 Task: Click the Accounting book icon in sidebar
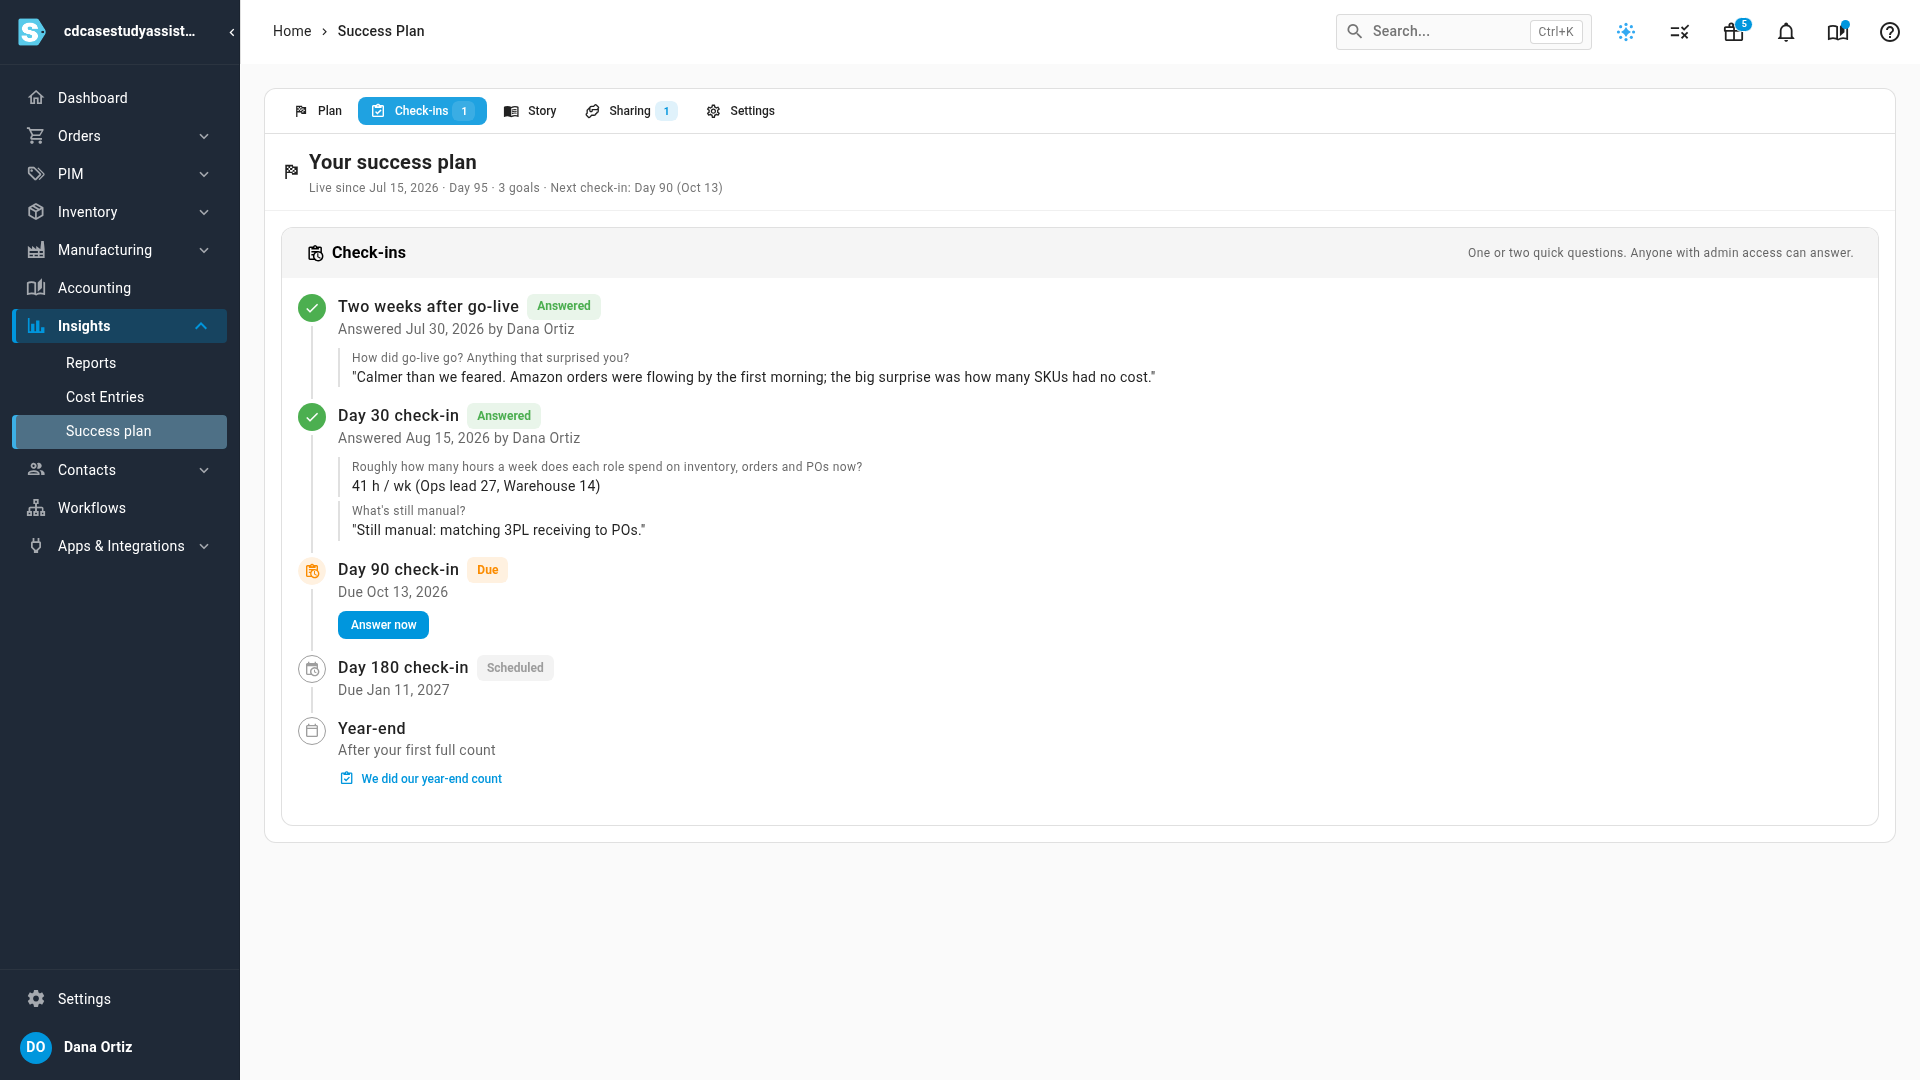pyautogui.click(x=36, y=288)
